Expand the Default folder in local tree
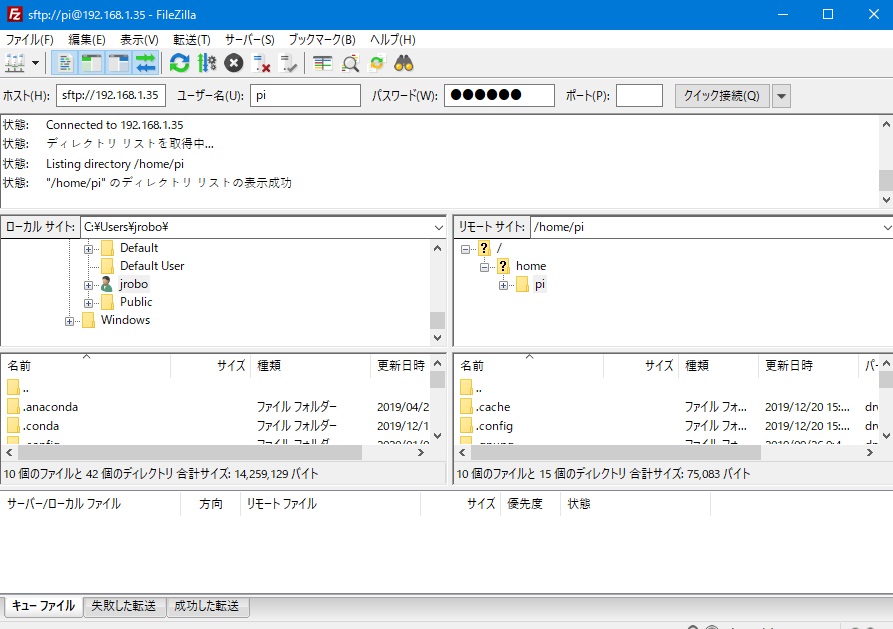The image size is (893, 629). [88, 249]
